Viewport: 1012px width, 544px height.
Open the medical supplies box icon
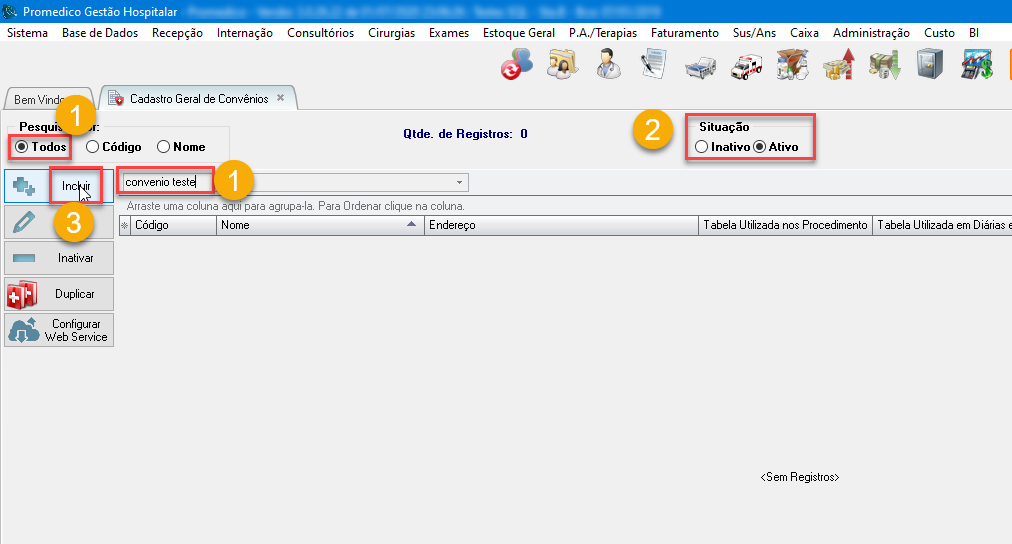click(791, 66)
